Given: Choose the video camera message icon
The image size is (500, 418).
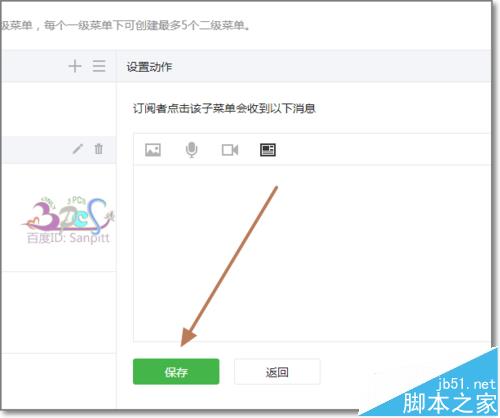Looking at the screenshot, I should coord(230,150).
